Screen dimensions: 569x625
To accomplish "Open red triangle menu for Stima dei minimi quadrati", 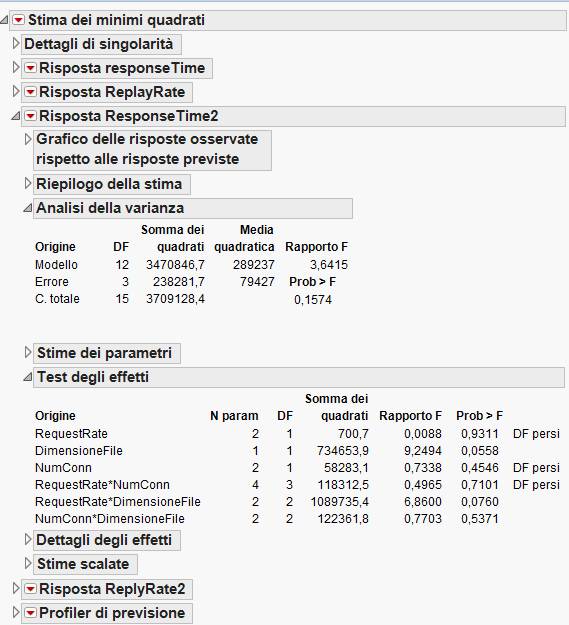I will point(18,20).
